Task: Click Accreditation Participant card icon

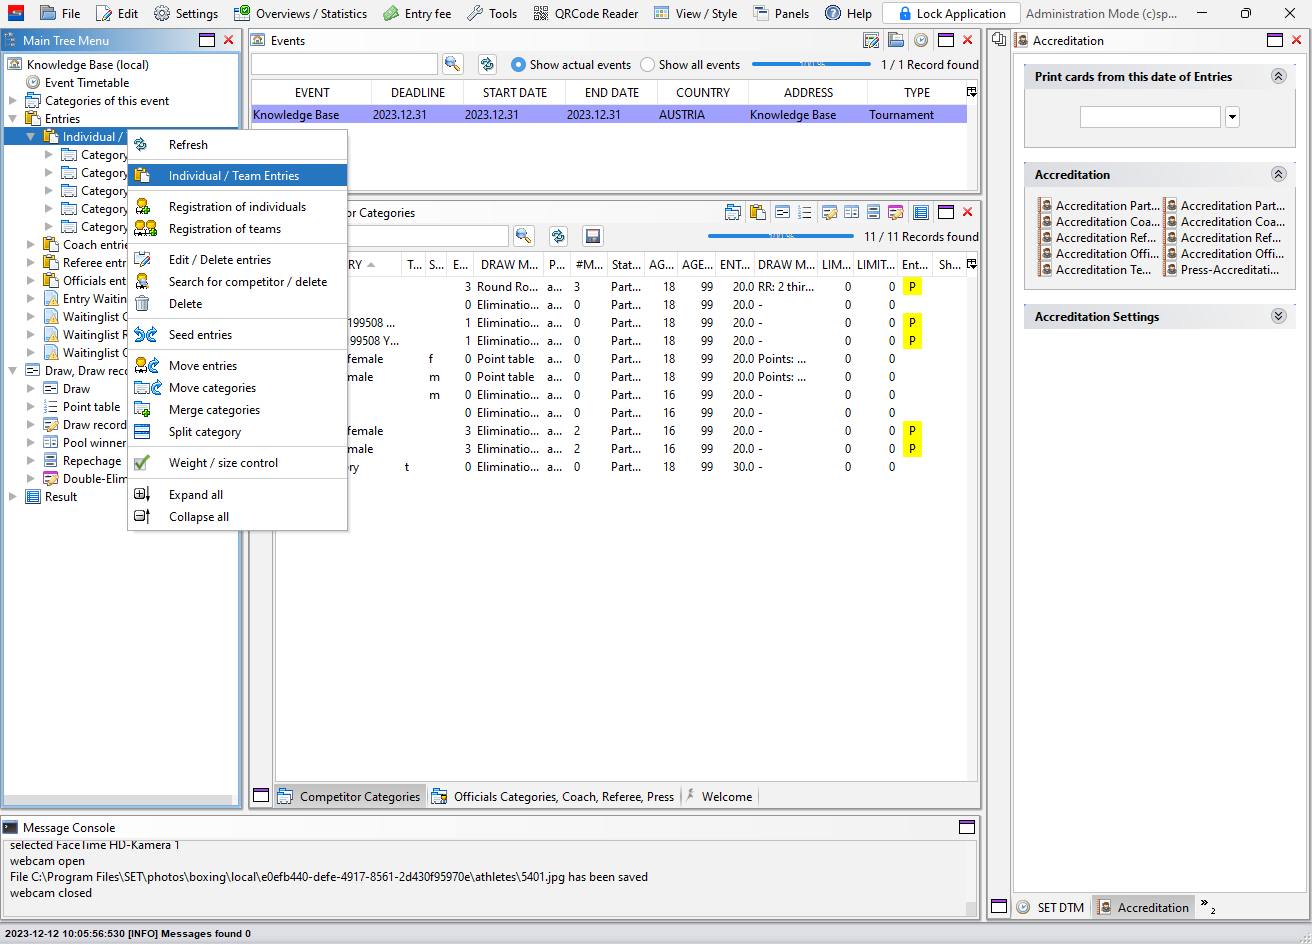Action: click(1047, 206)
